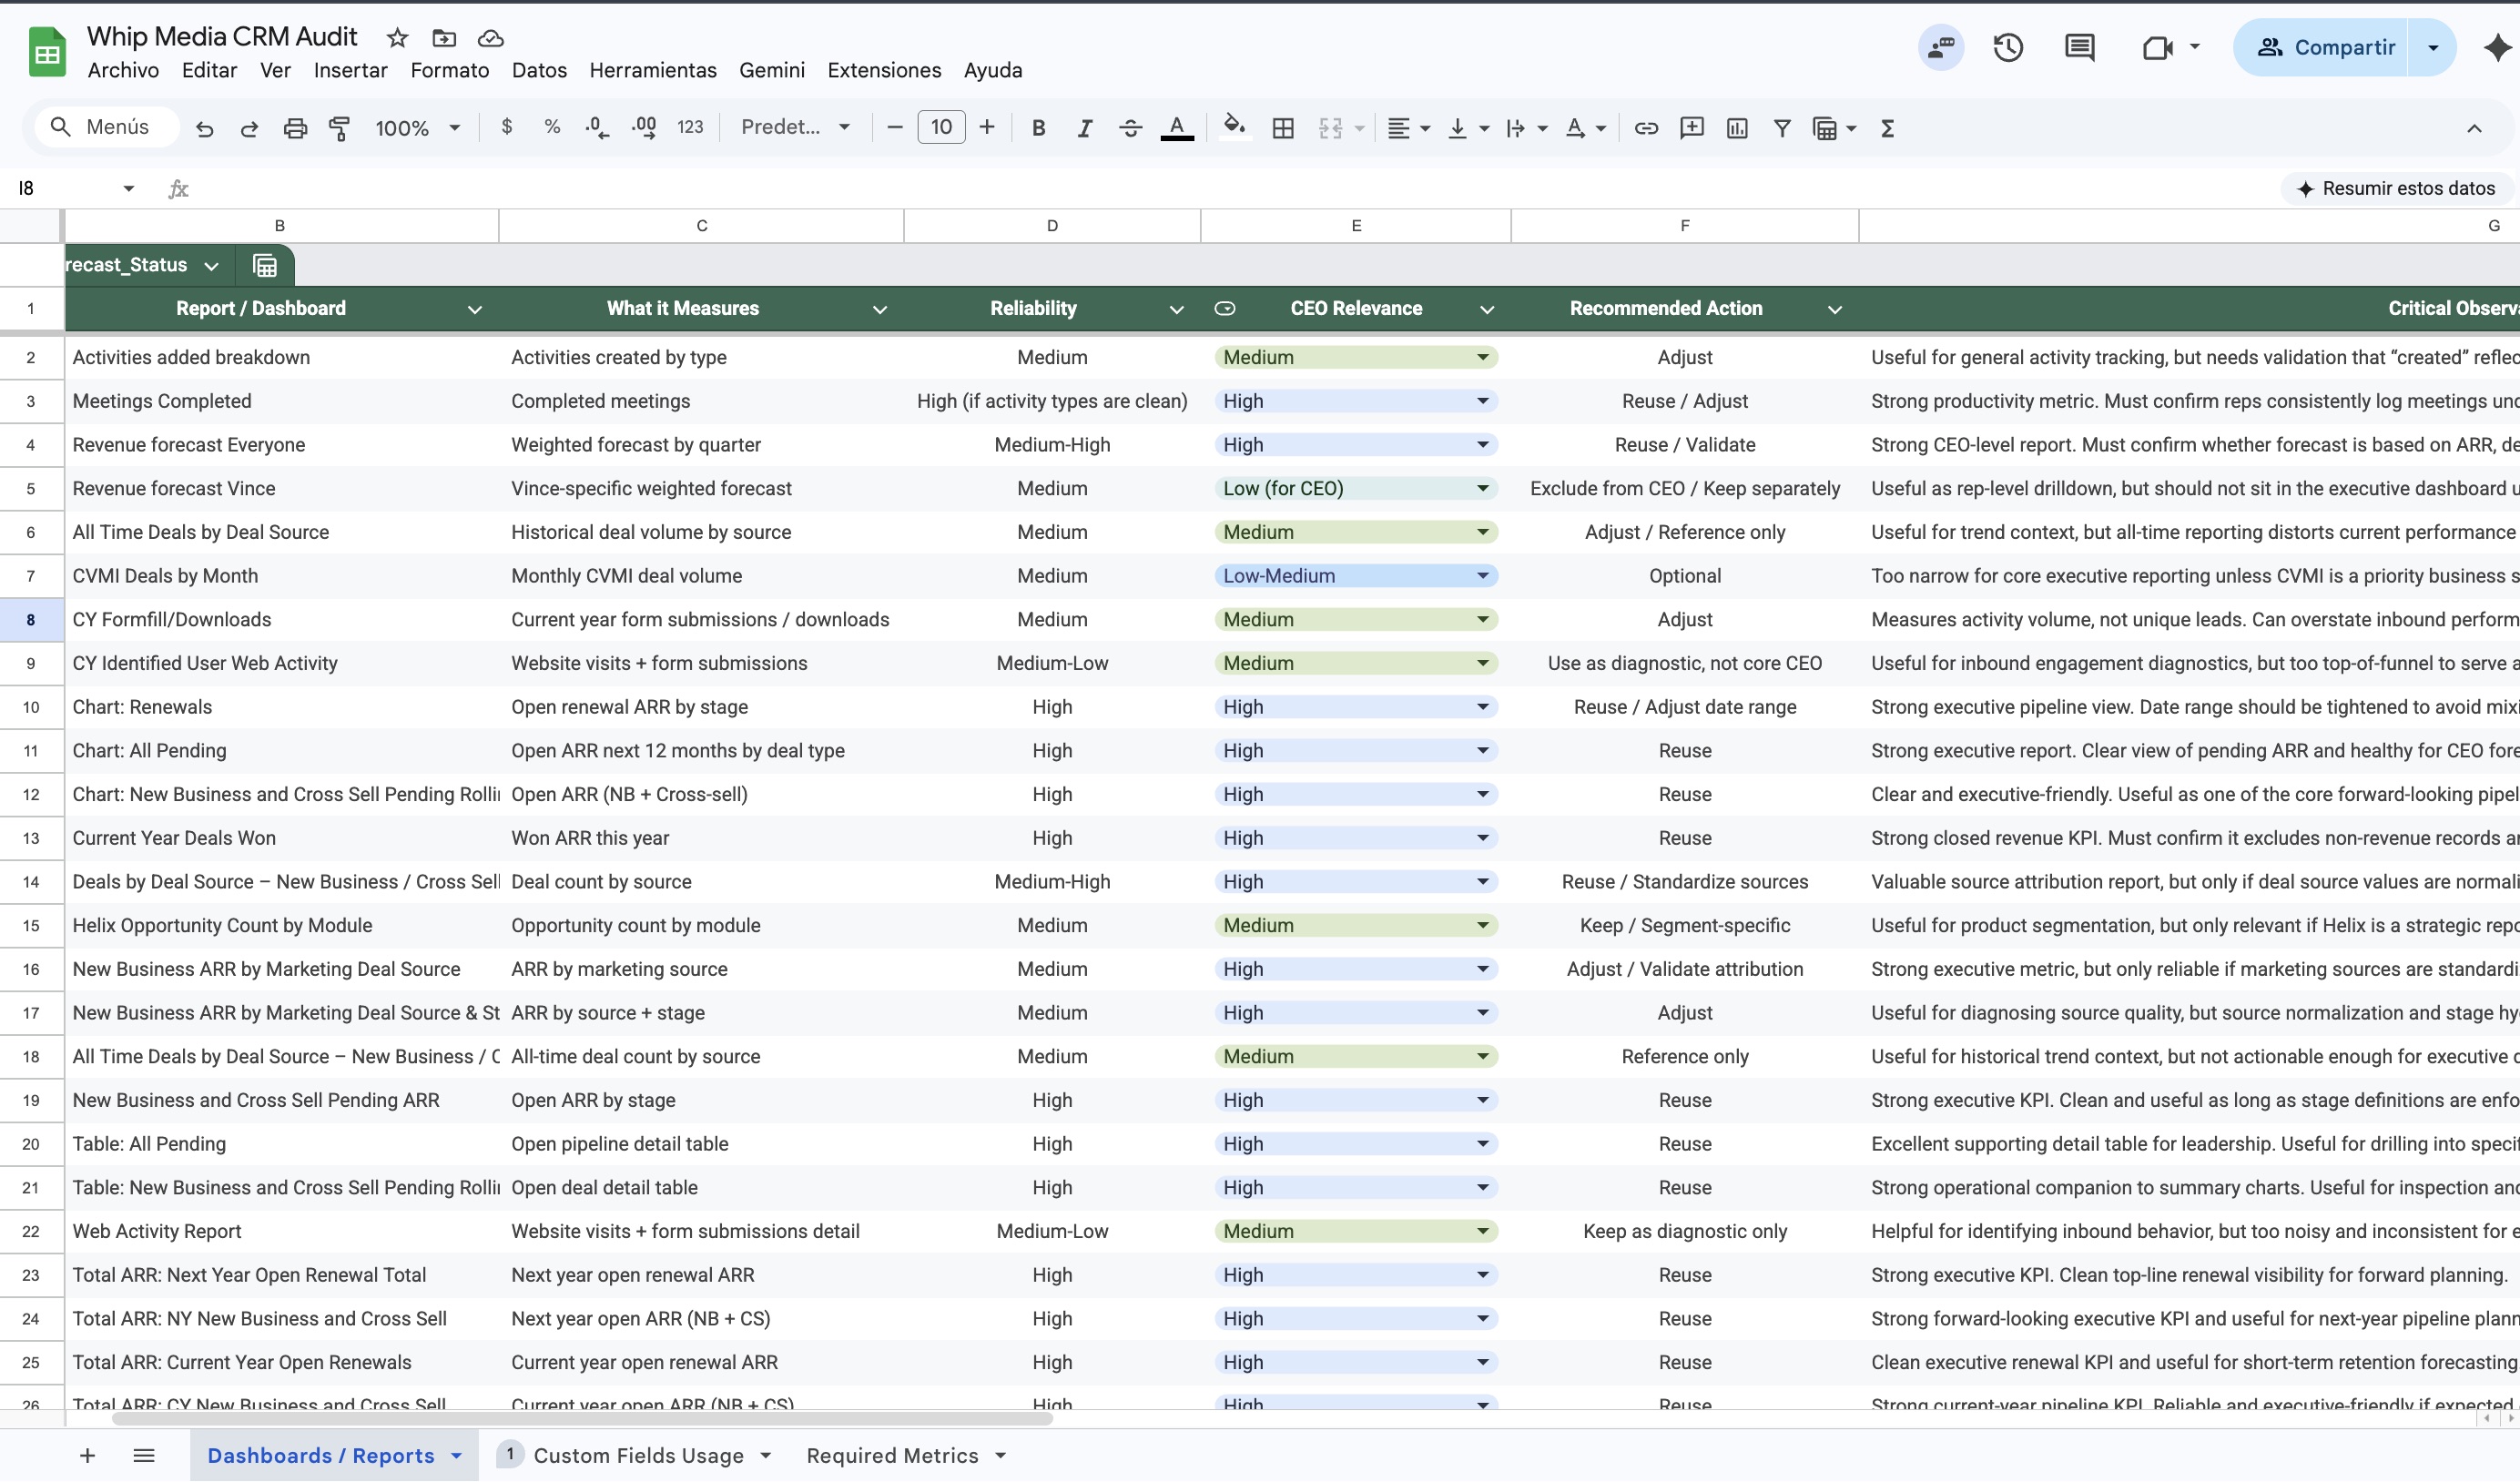Move document folder icon
This screenshot has width=2520, height=1482.
444,38
